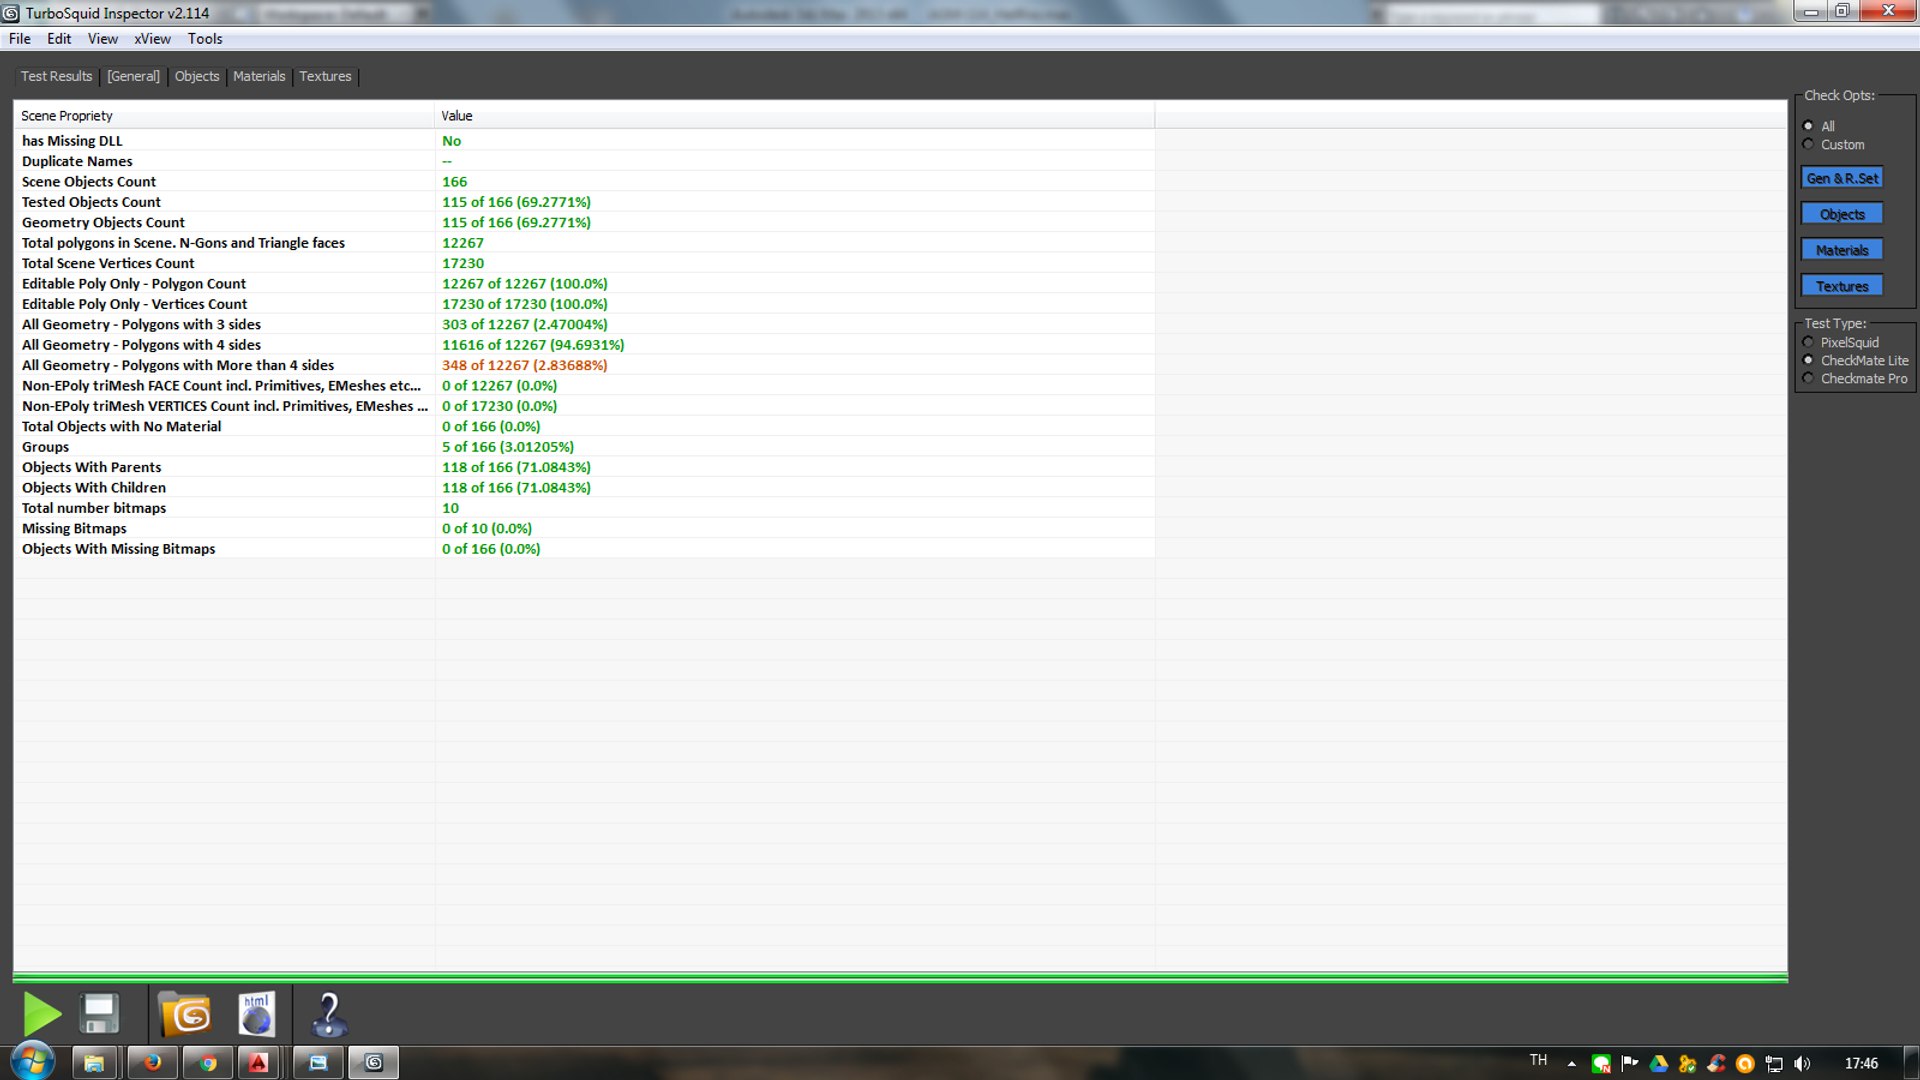Open the Tools menu
Image resolution: width=1920 pixels, height=1080 pixels.
(x=205, y=39)
